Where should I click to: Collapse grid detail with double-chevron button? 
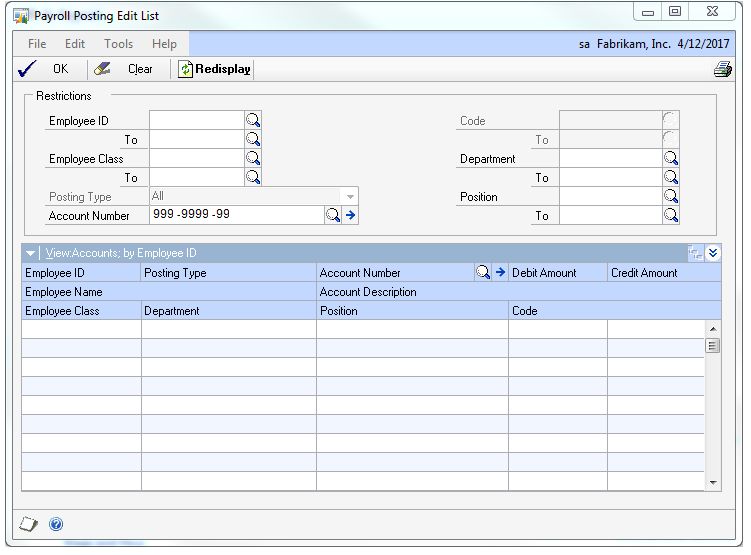(x=713, y=253)
